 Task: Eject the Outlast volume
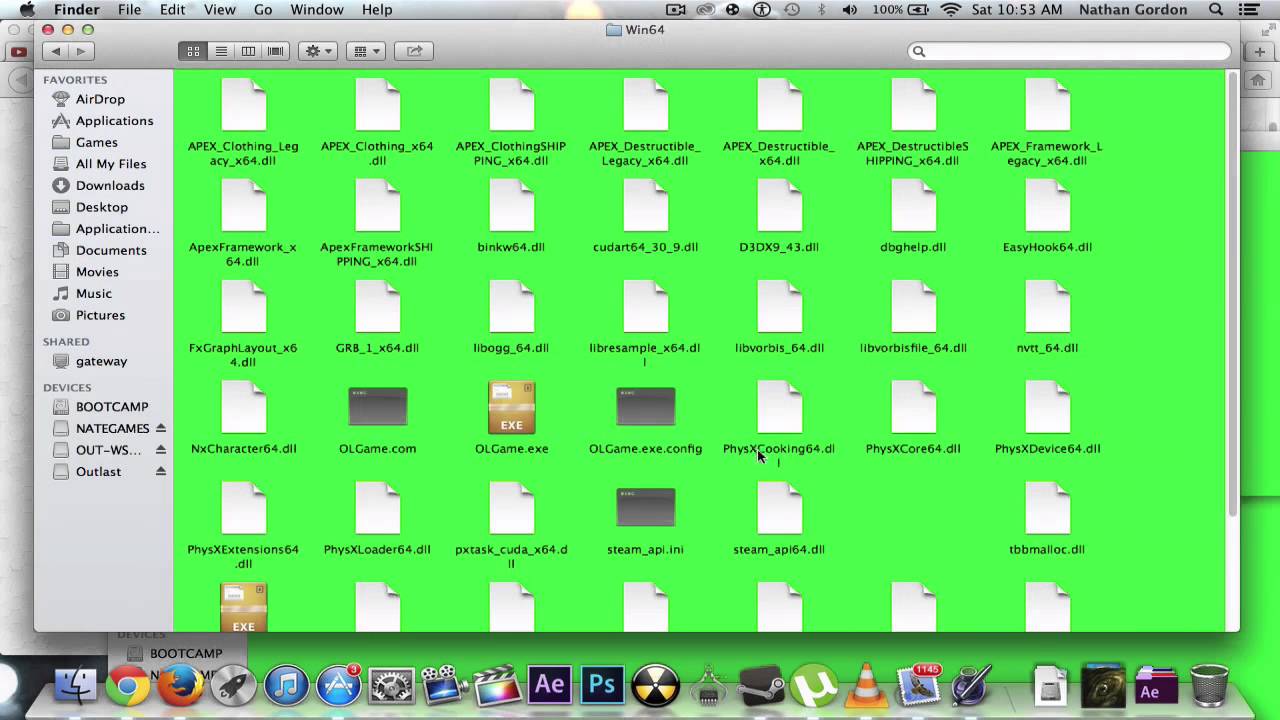coord(161,471)
